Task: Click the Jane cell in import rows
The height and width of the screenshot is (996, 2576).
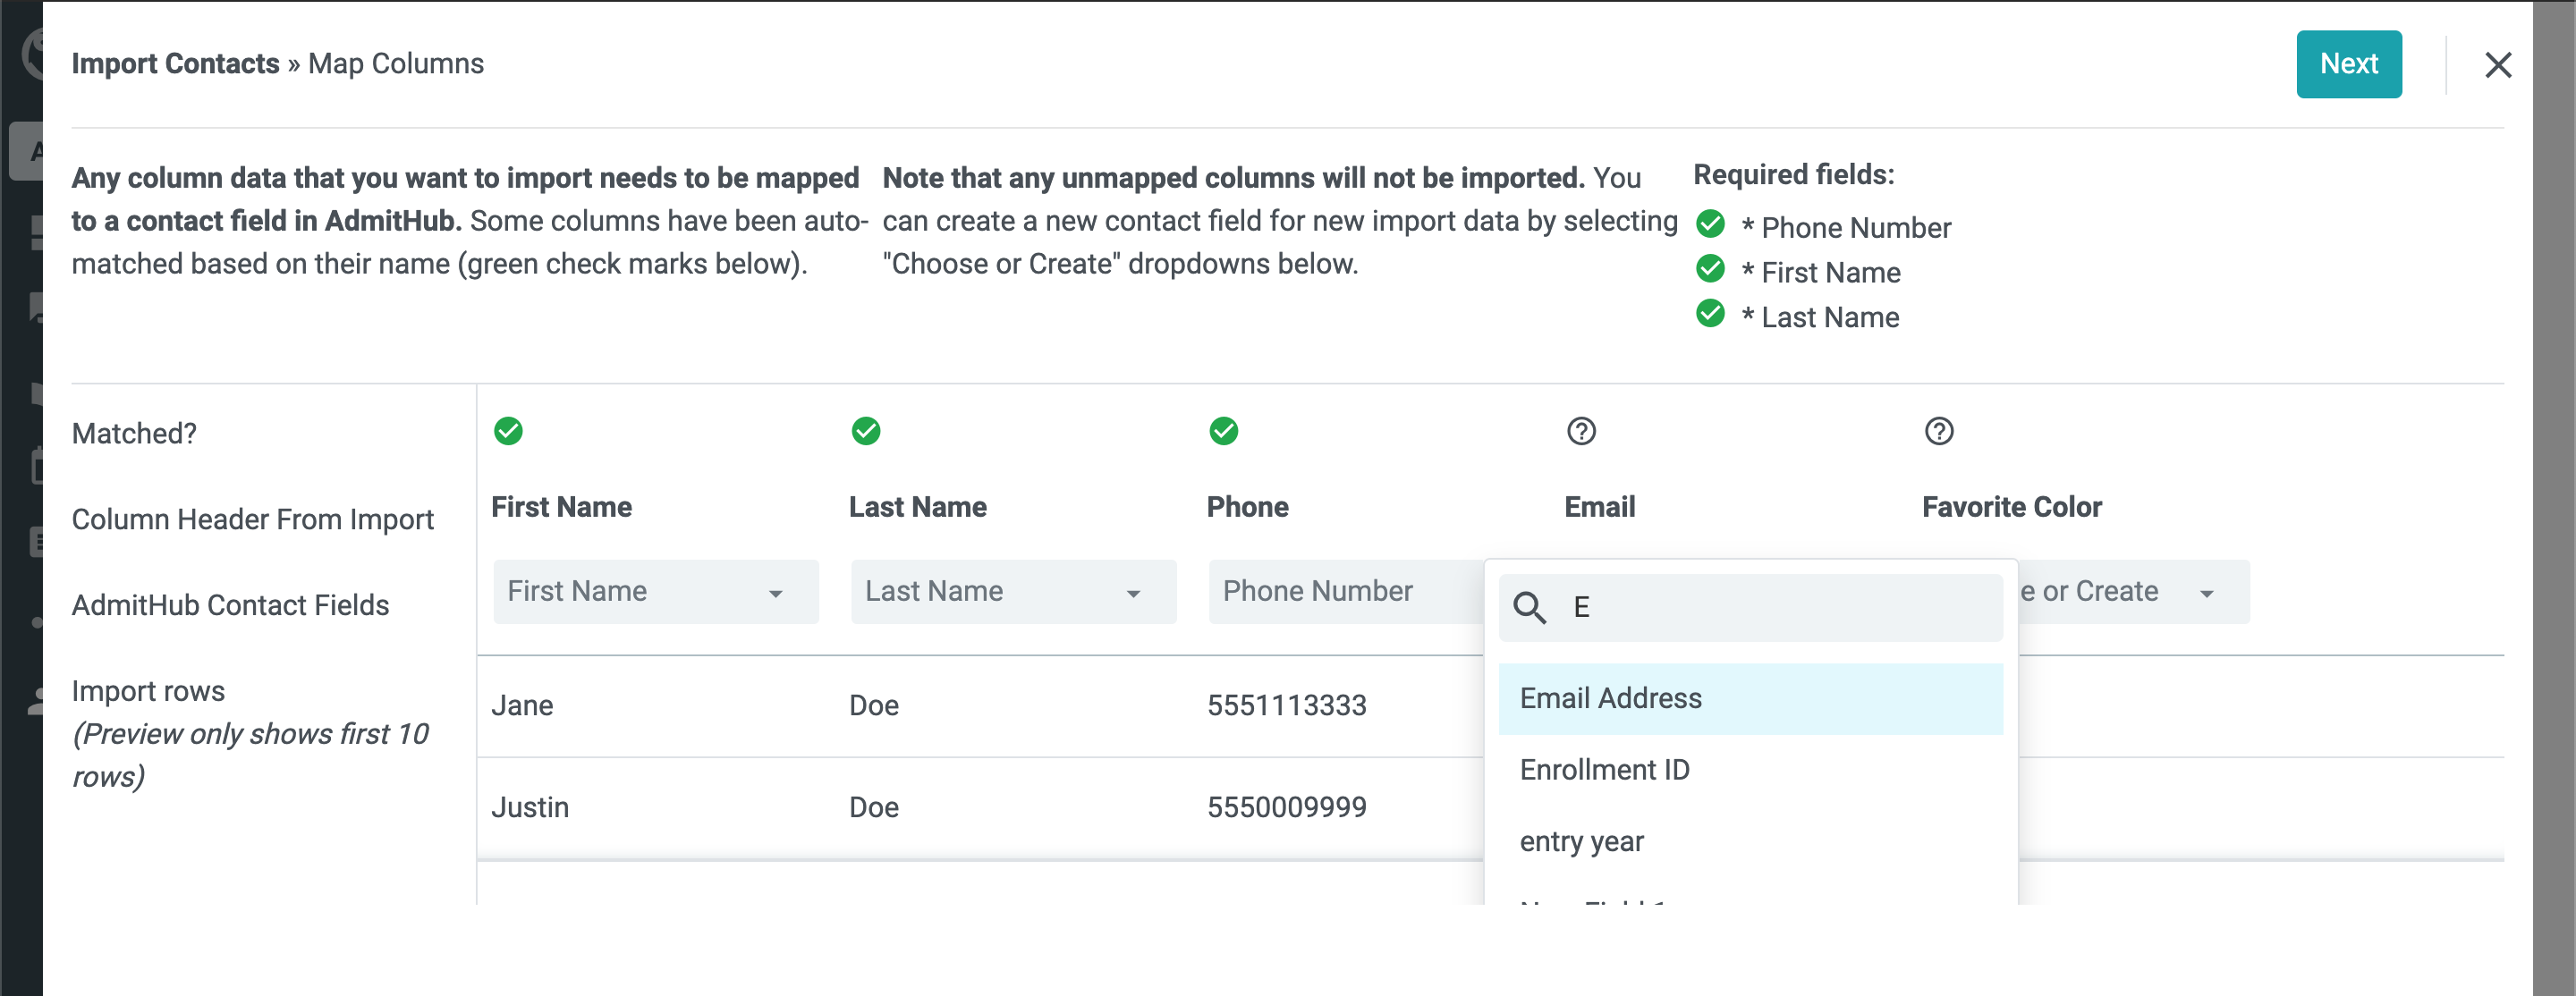Action: pos(522,706)
